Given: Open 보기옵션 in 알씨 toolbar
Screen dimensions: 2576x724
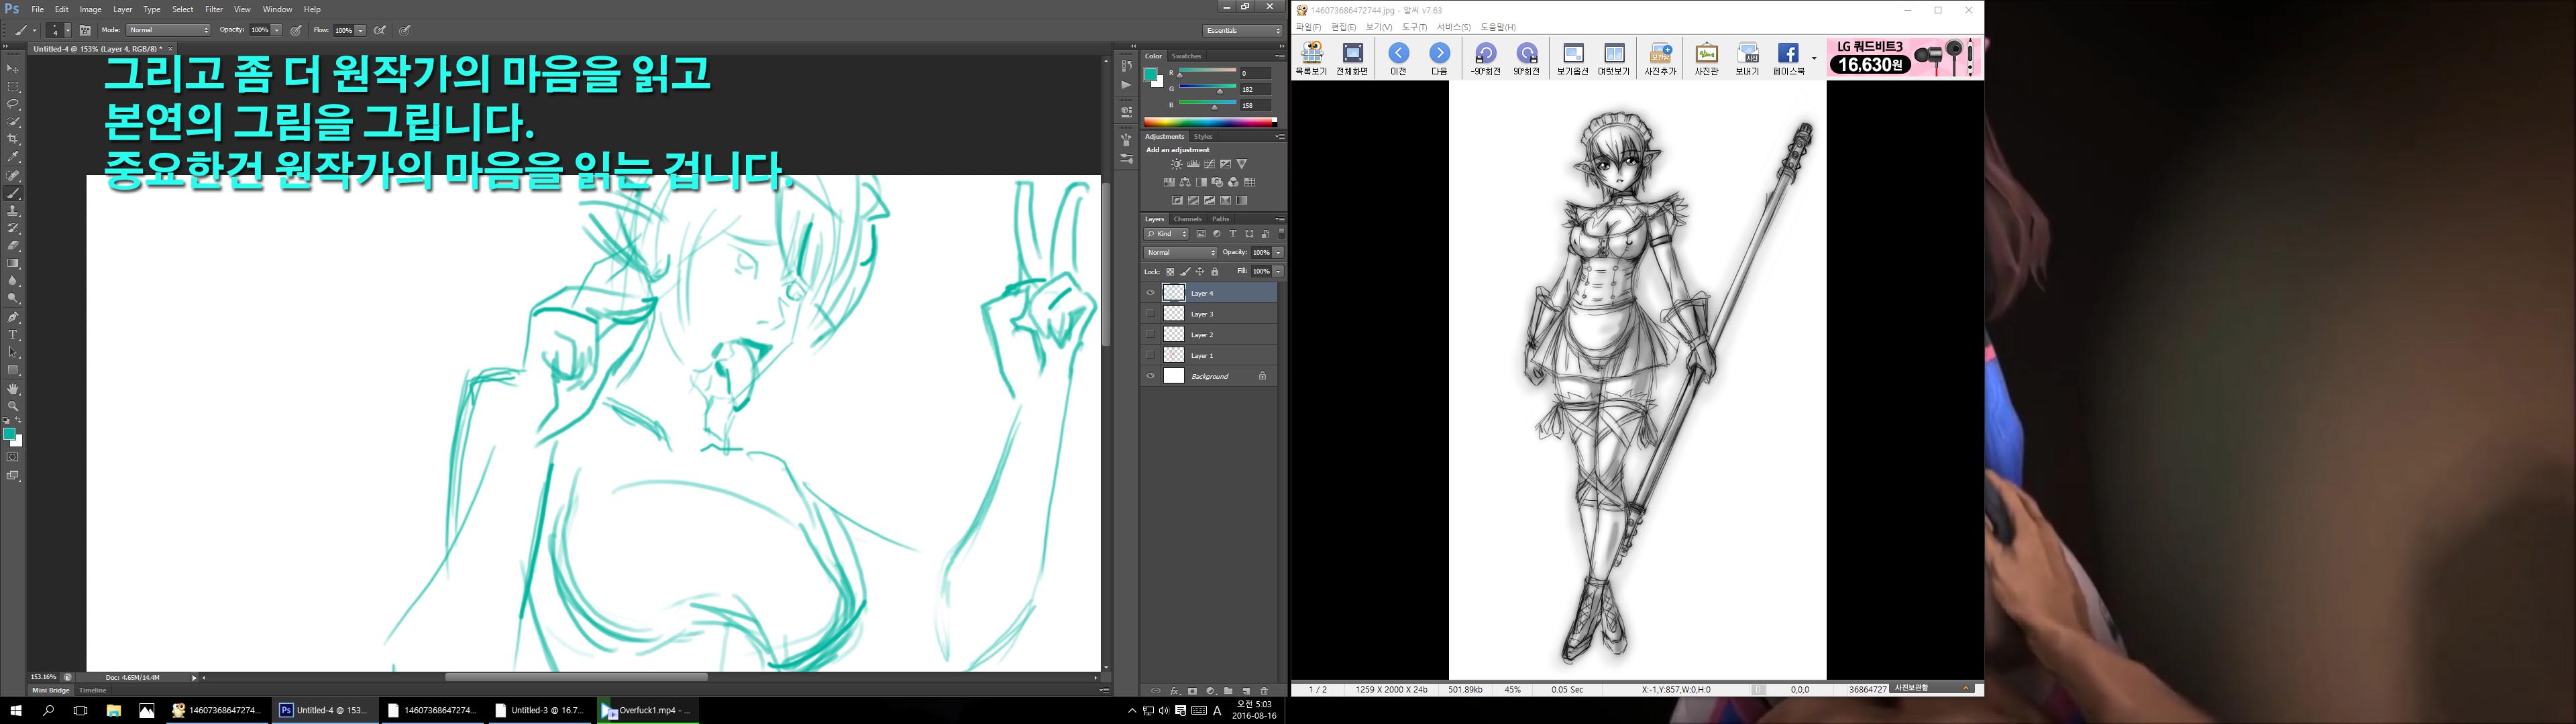Looking at the screenshot, I should pos(1573,59).
